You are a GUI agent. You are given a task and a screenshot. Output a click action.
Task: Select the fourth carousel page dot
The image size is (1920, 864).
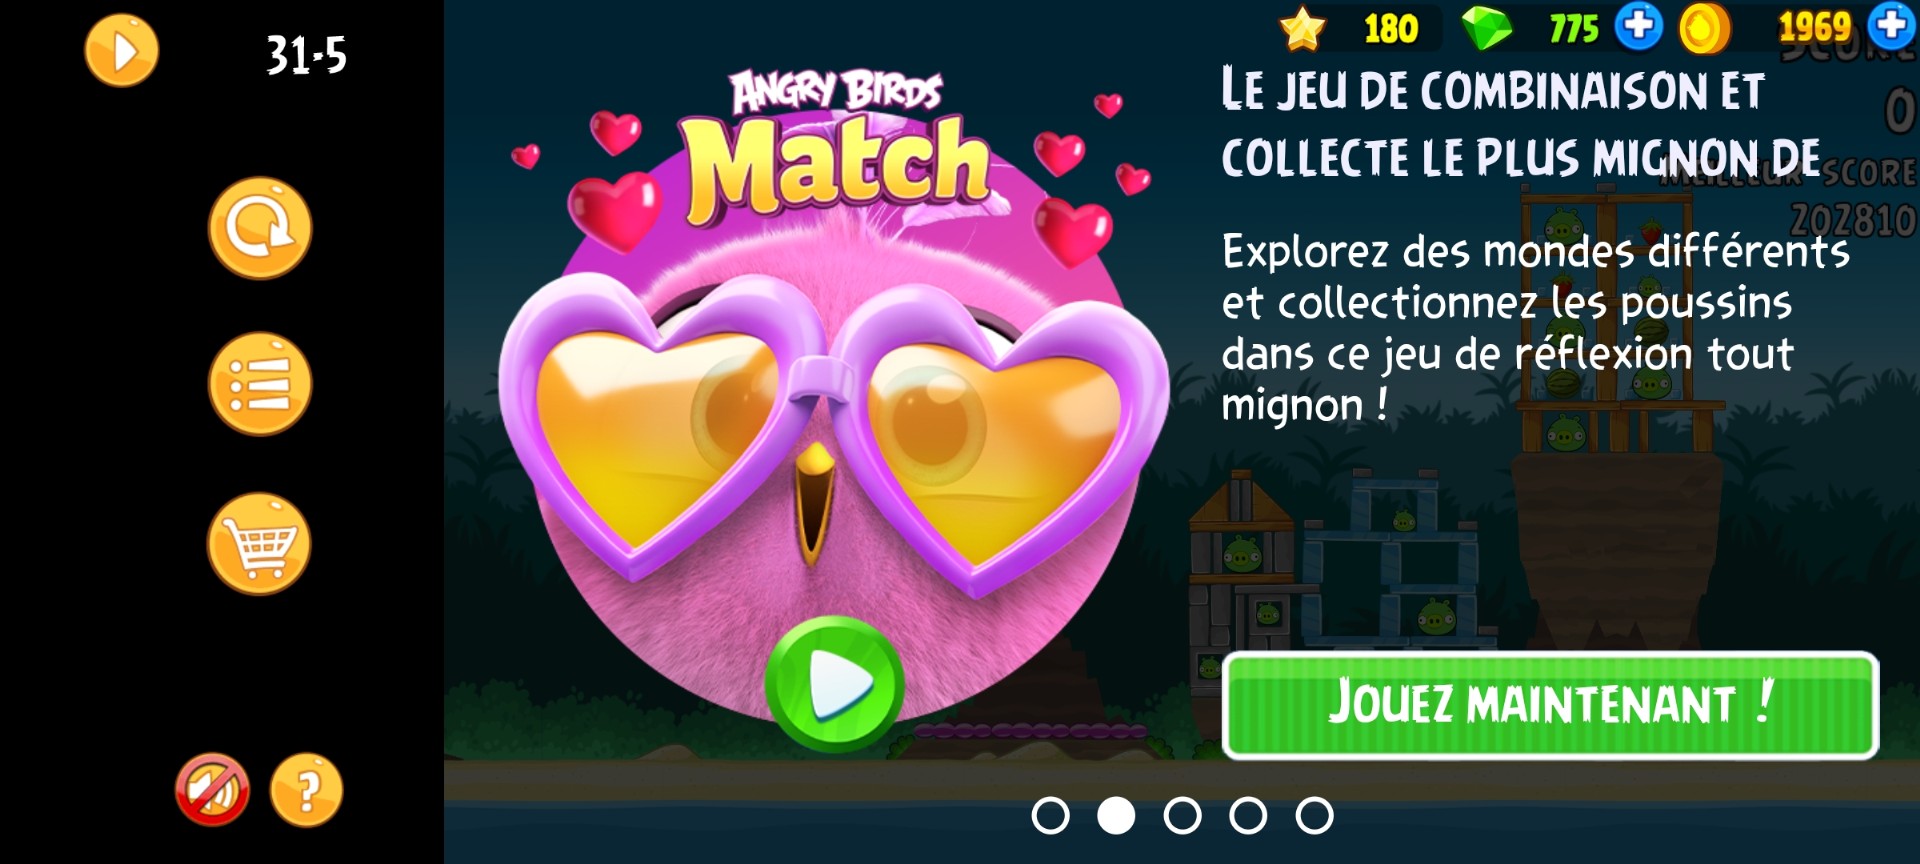click(x=1248, y=816)
